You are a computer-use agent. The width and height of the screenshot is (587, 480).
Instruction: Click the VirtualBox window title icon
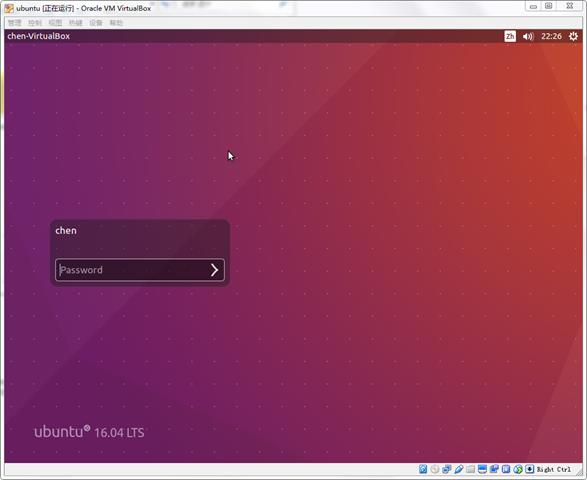[9, 8]
